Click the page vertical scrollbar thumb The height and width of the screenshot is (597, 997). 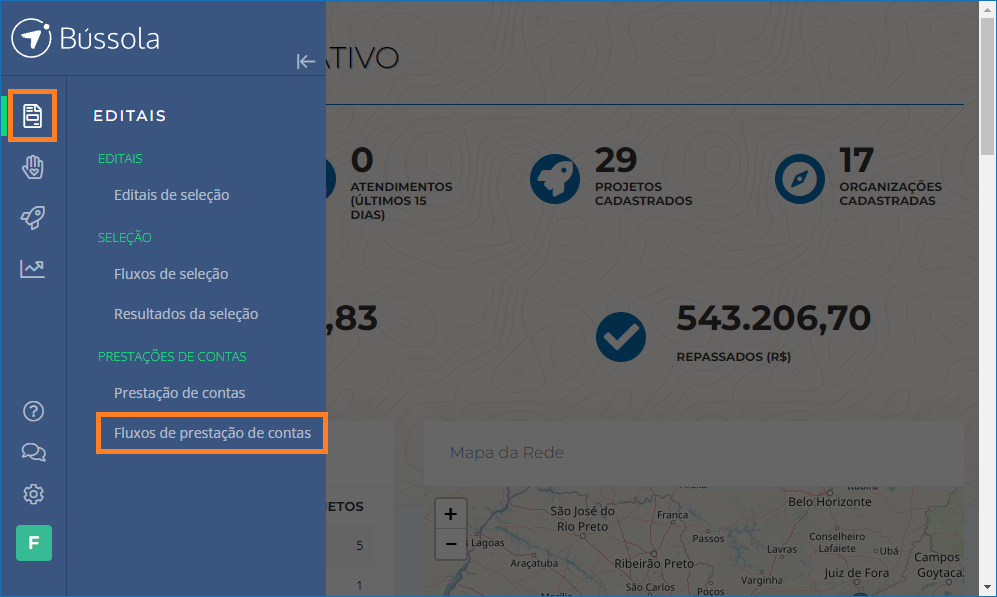click(x=987, y=86)
